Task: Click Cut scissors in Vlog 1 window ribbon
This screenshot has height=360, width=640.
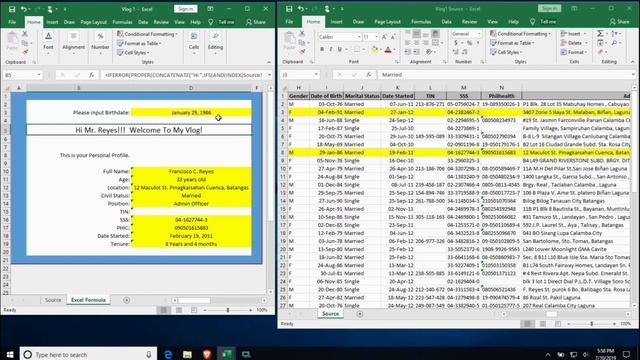Action: point(25,33)
